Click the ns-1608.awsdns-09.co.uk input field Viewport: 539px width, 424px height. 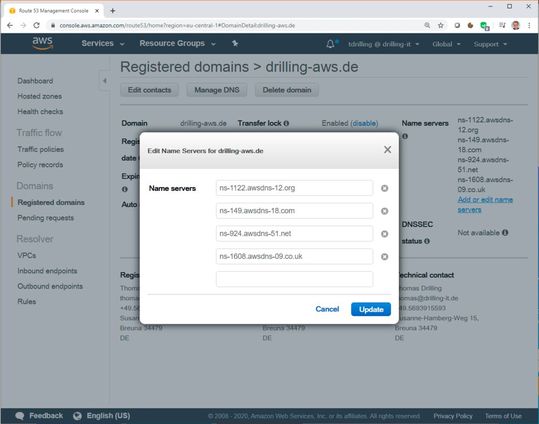point(294,256)
